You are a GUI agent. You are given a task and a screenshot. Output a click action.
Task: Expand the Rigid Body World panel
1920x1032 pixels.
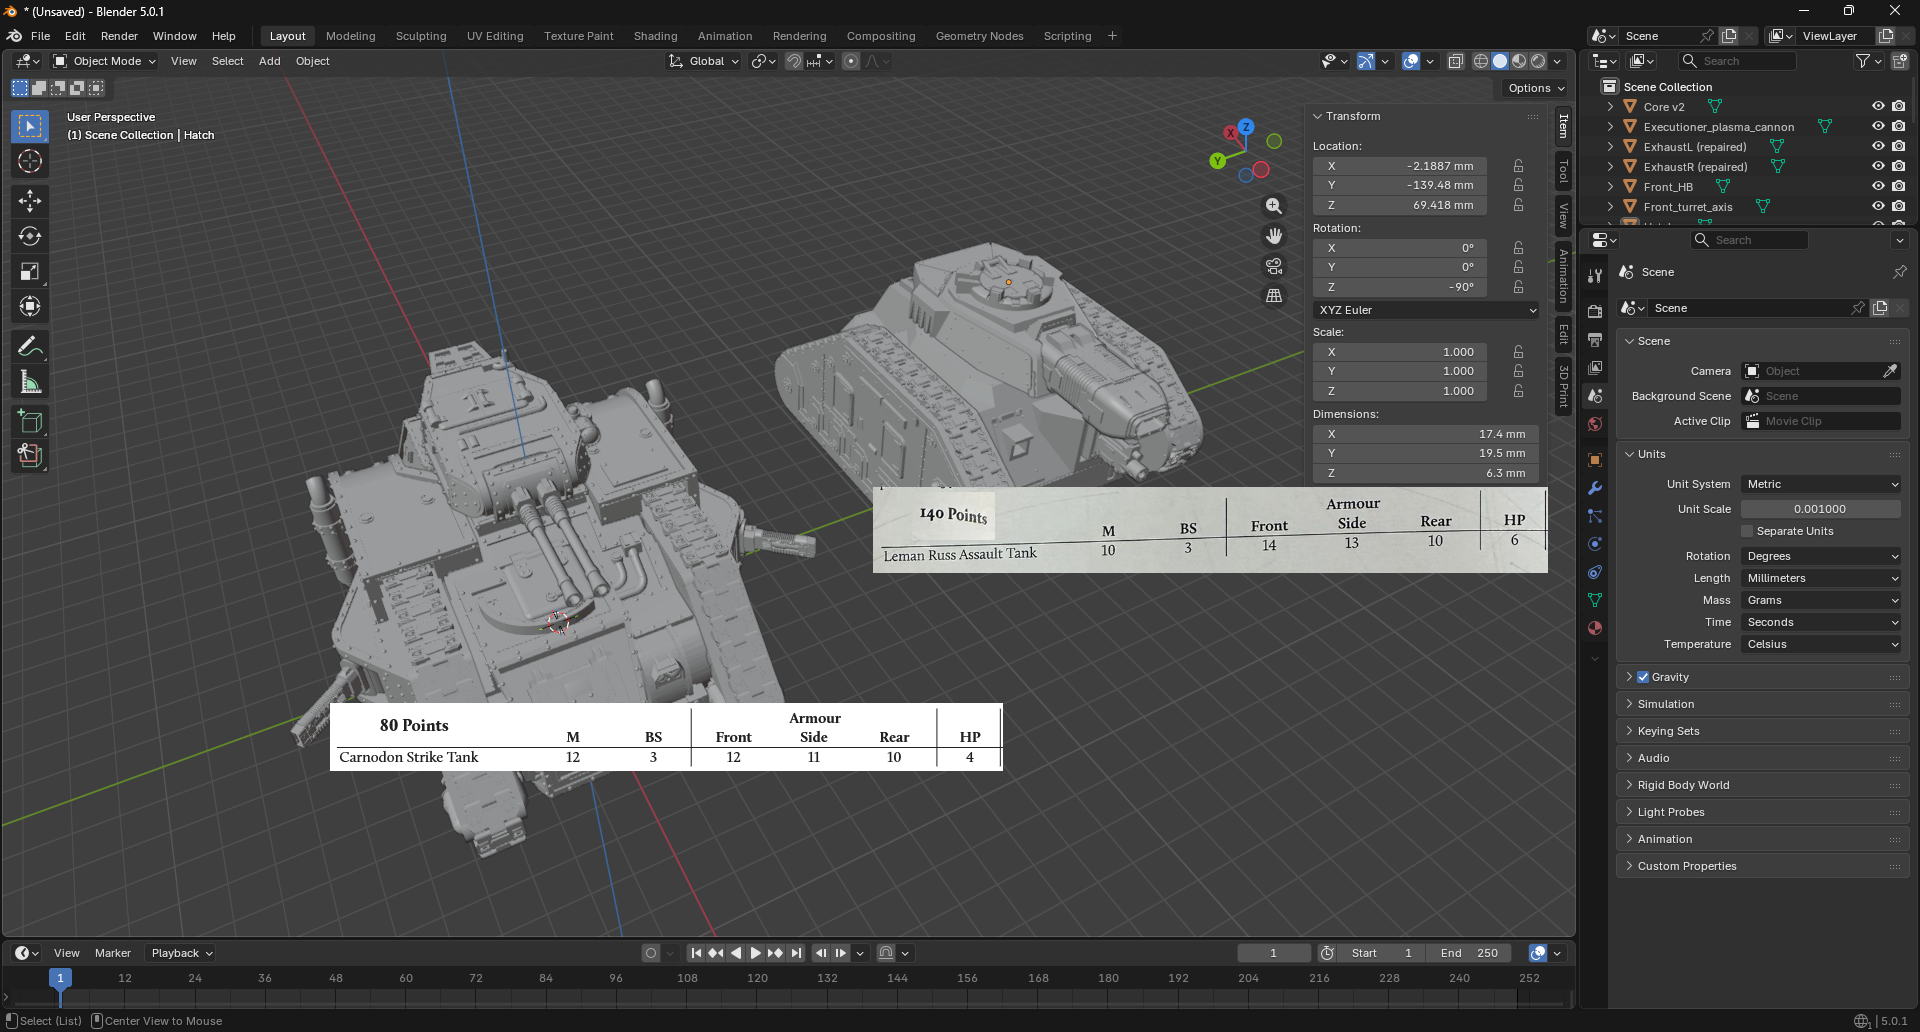[x=1683, y=785]
